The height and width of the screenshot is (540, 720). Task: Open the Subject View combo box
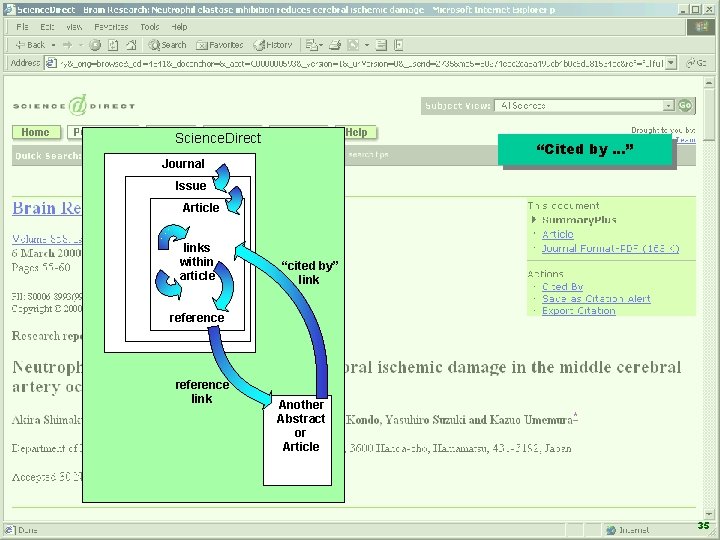(584, 106)
